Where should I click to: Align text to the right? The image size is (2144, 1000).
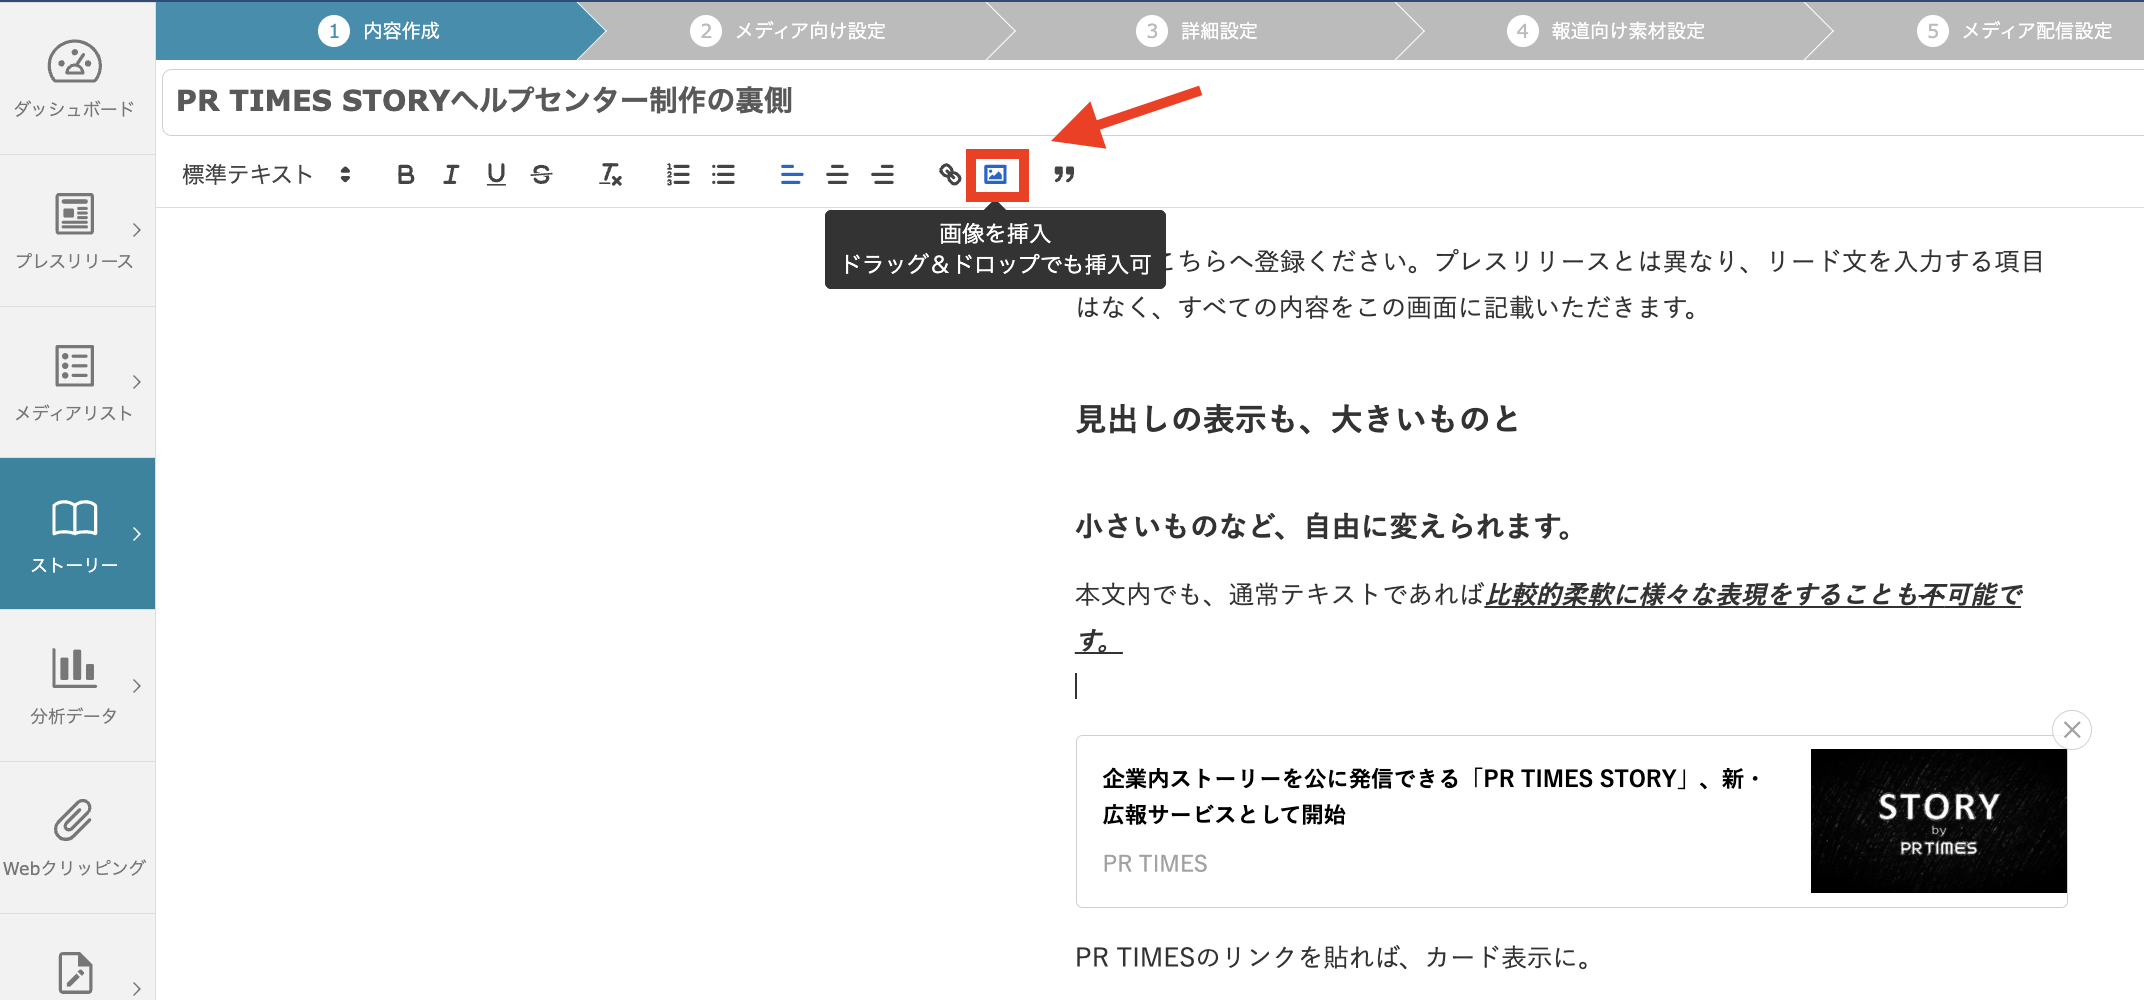click(882, 175)
